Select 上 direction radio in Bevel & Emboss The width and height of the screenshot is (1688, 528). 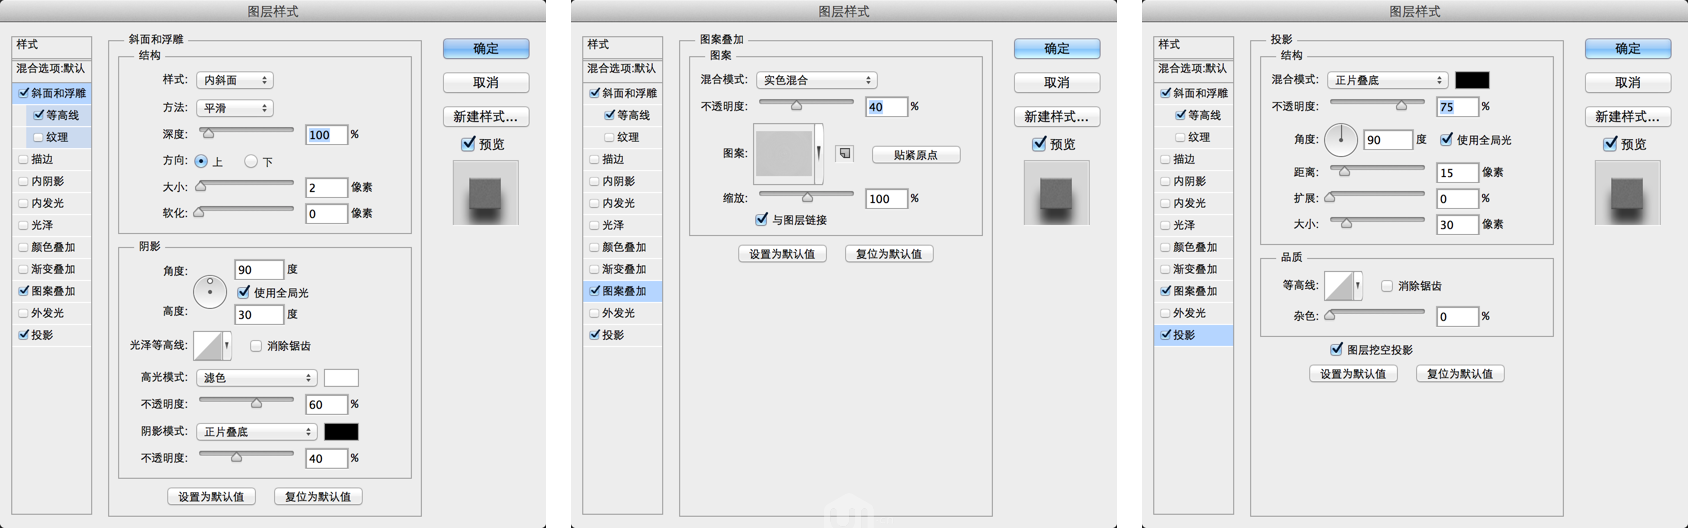click(202, 161)
